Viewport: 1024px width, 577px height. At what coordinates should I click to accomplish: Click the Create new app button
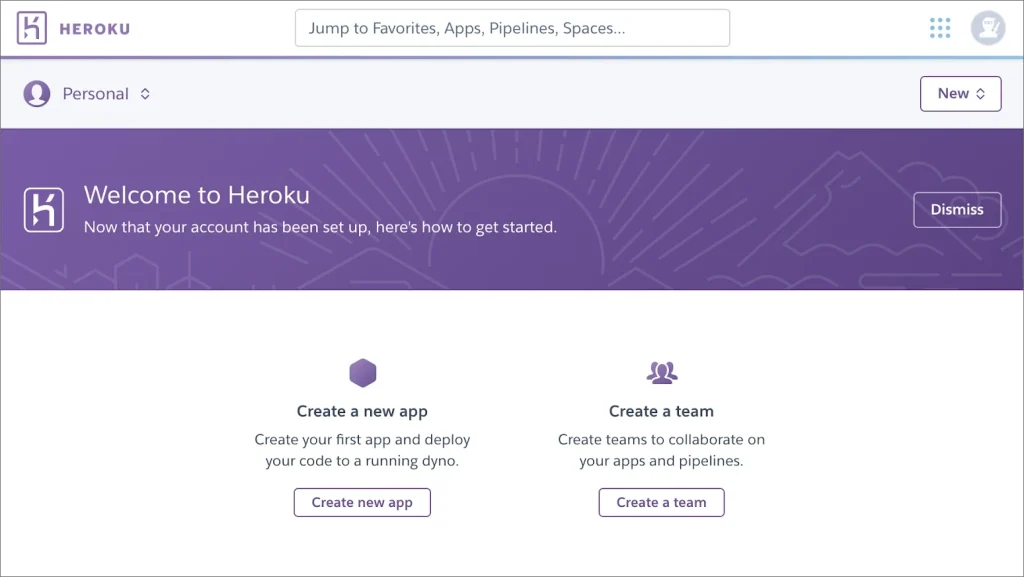coord(362,503)
